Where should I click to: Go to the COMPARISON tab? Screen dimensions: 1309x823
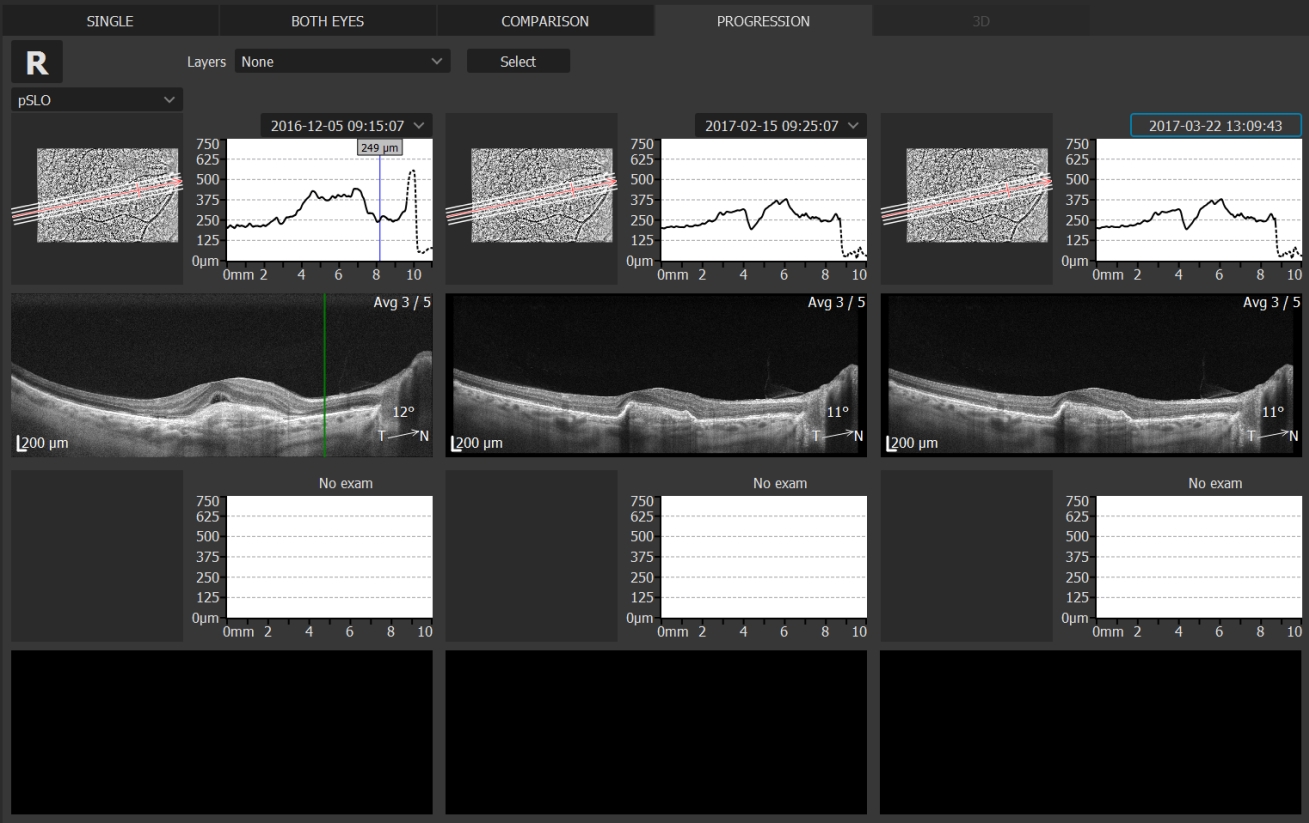545,21
